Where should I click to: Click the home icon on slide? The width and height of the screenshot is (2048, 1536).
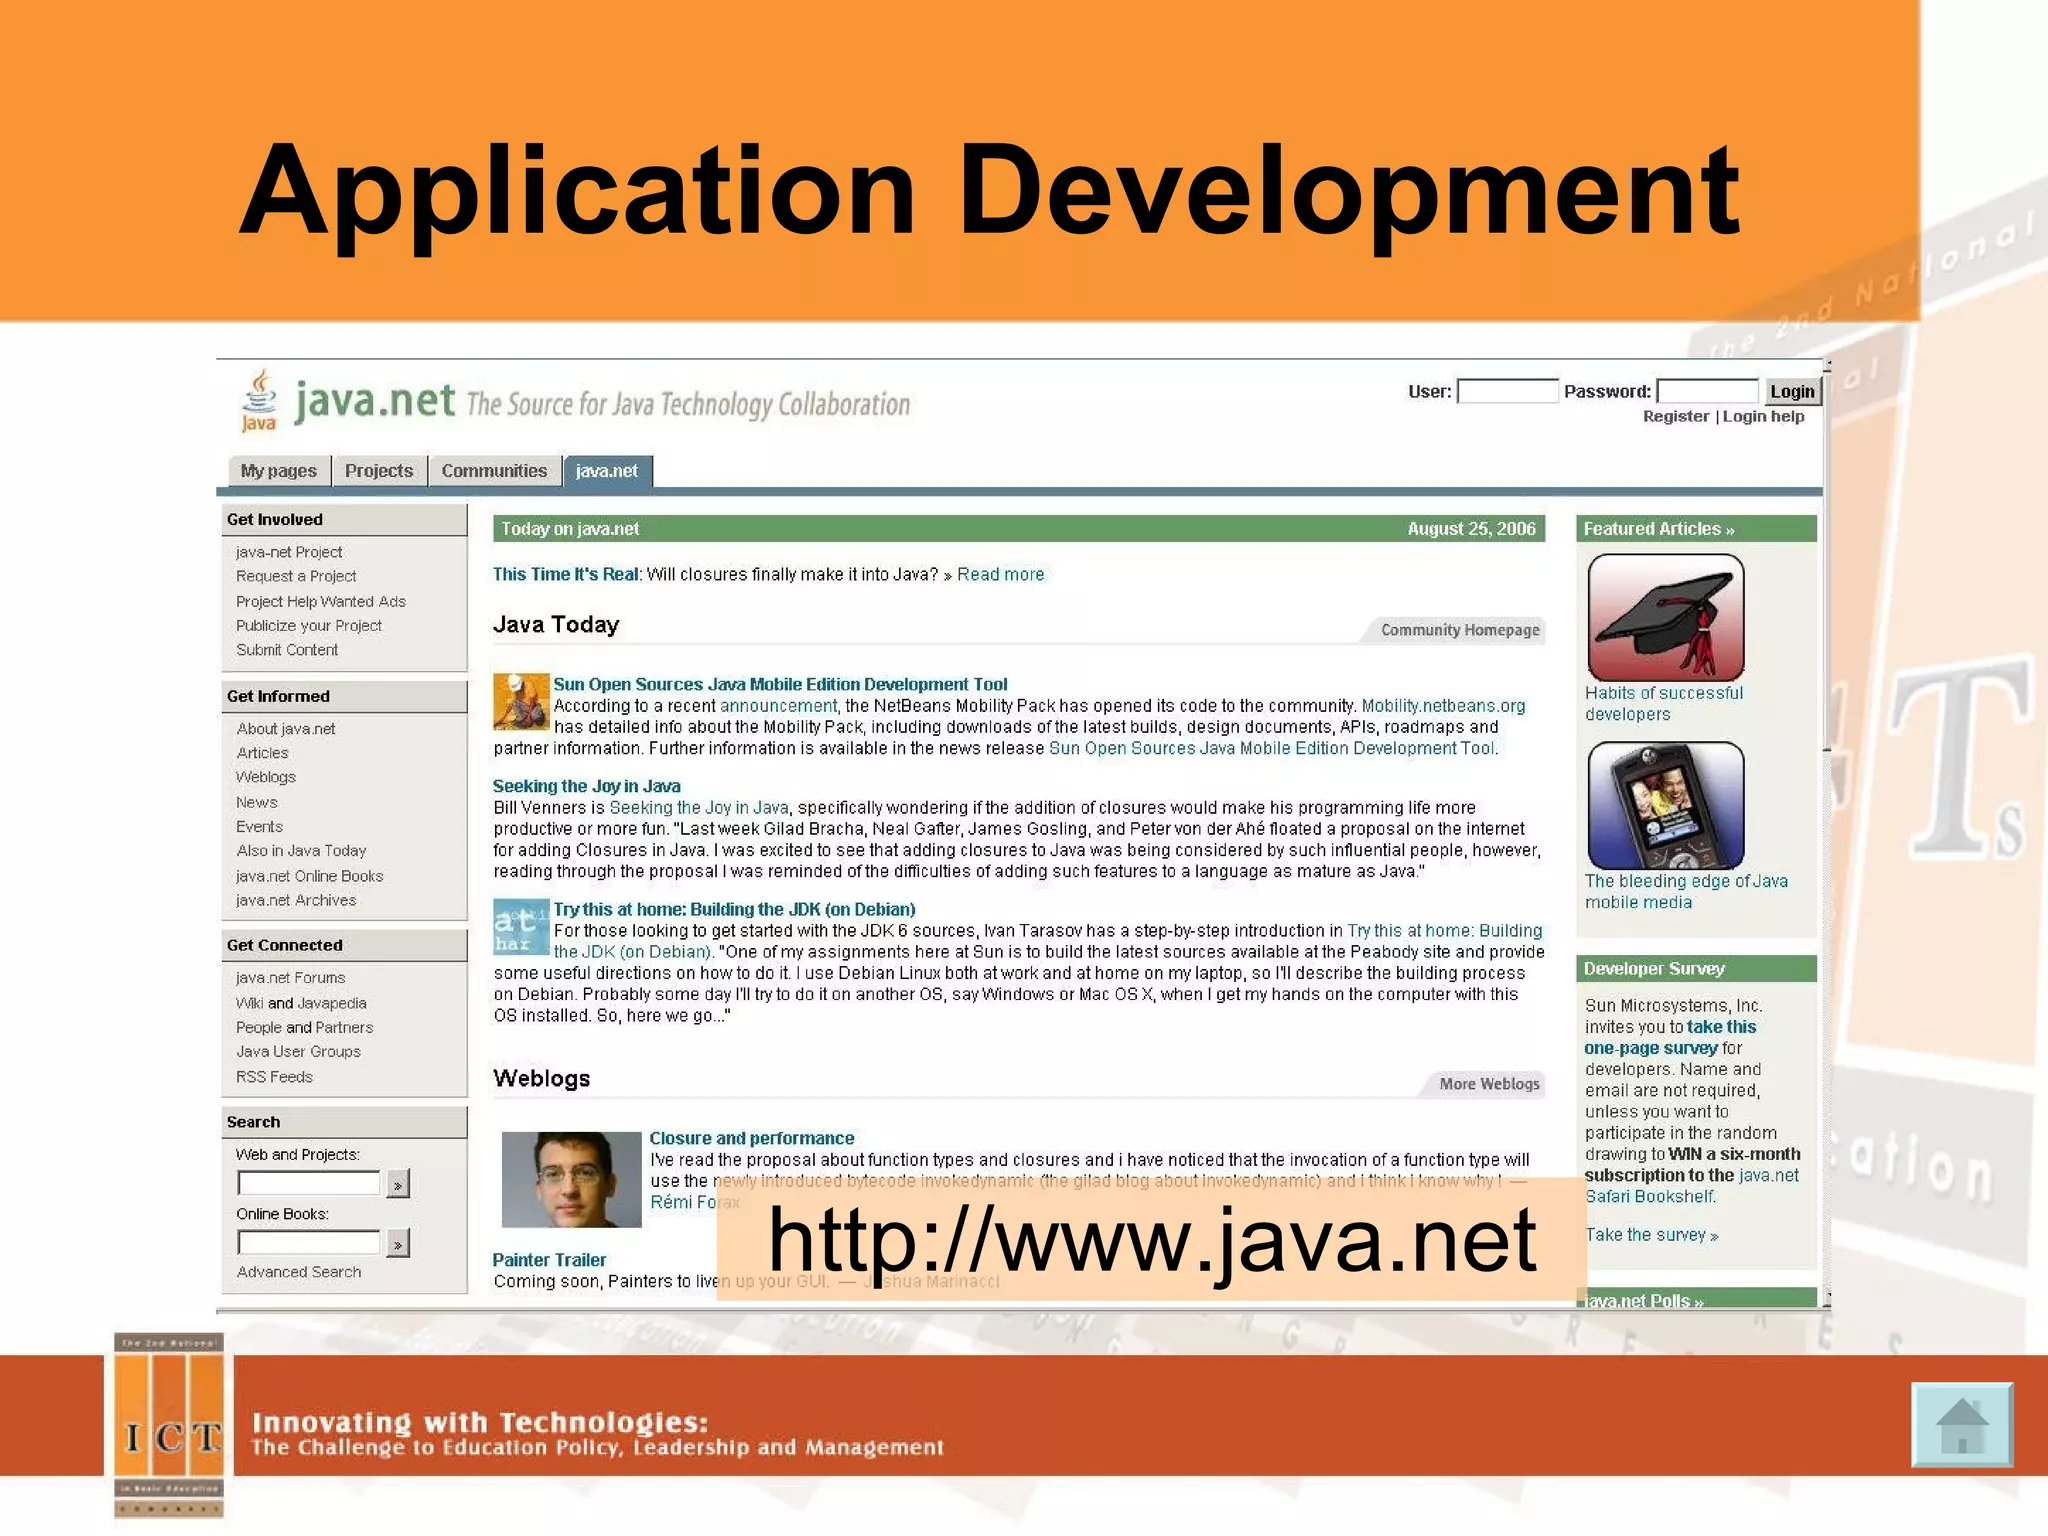[x=1961, y=1424]
